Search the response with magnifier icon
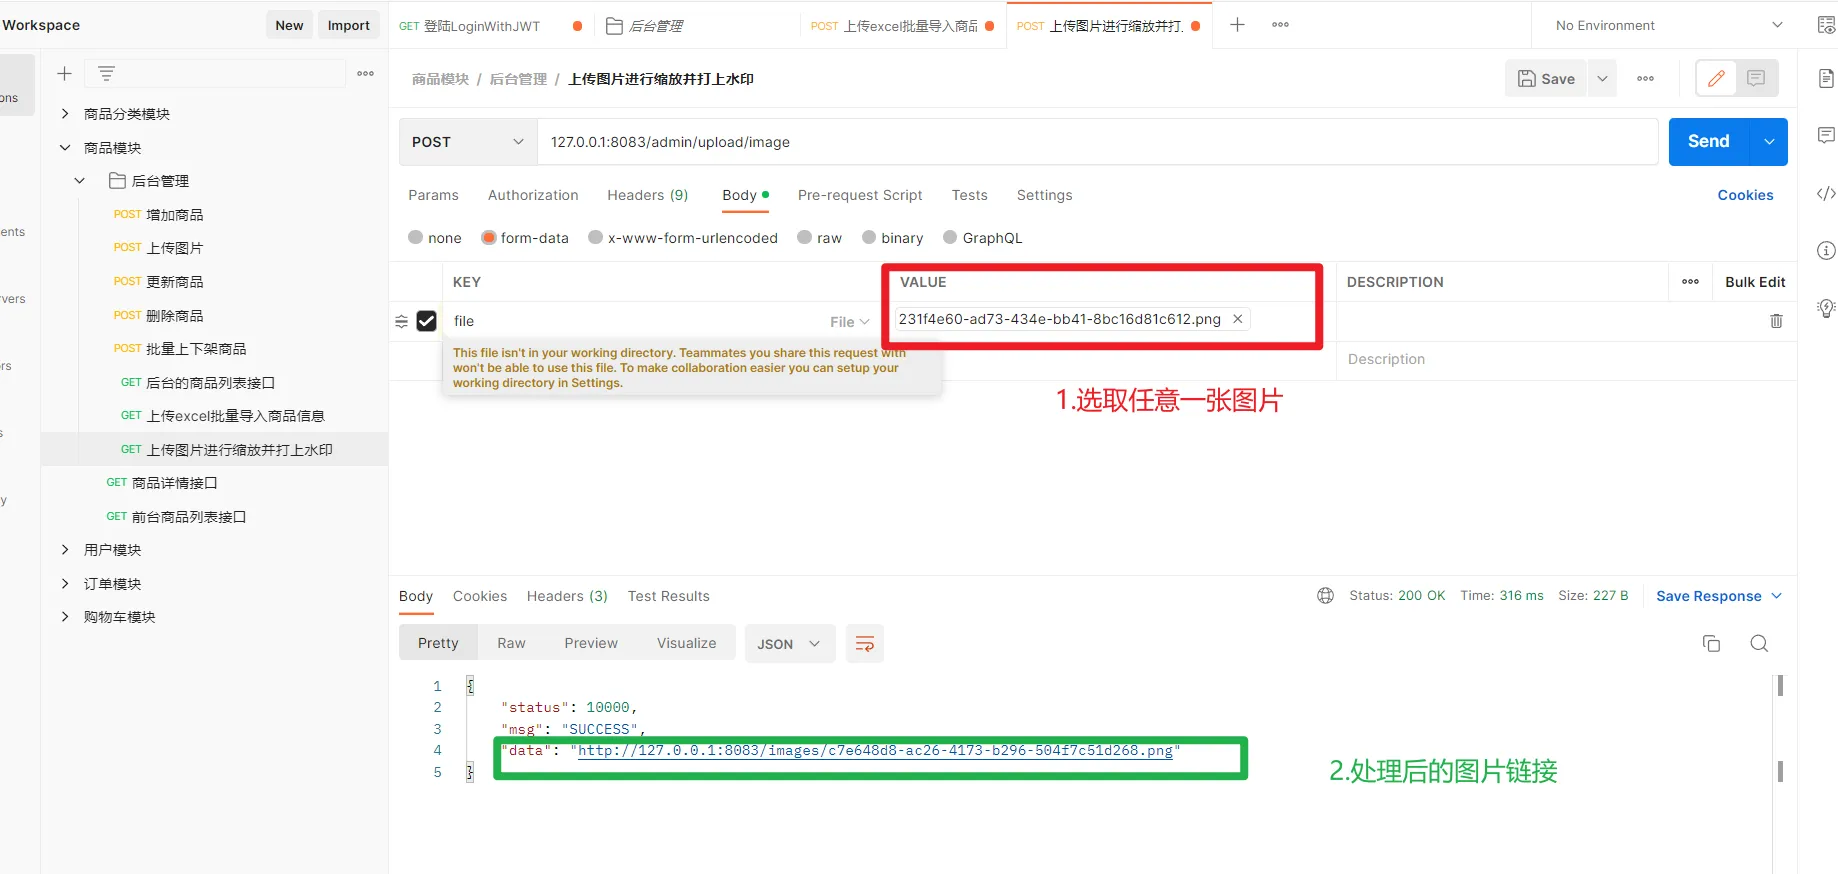1838x874 pixels. [x=1759, y=643]
